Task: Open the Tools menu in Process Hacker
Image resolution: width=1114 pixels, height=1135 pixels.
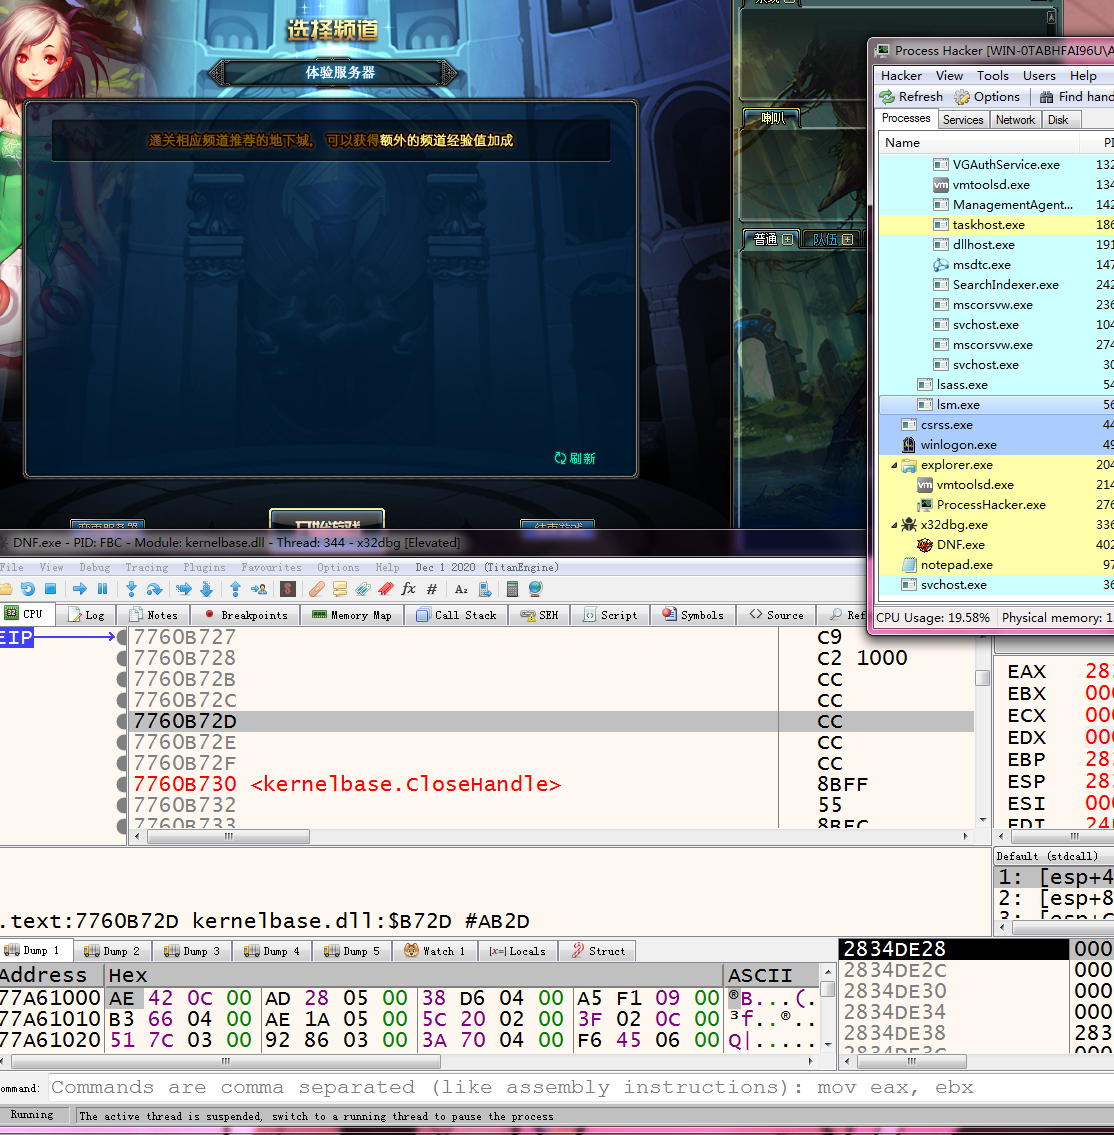Action: (992, 76)
